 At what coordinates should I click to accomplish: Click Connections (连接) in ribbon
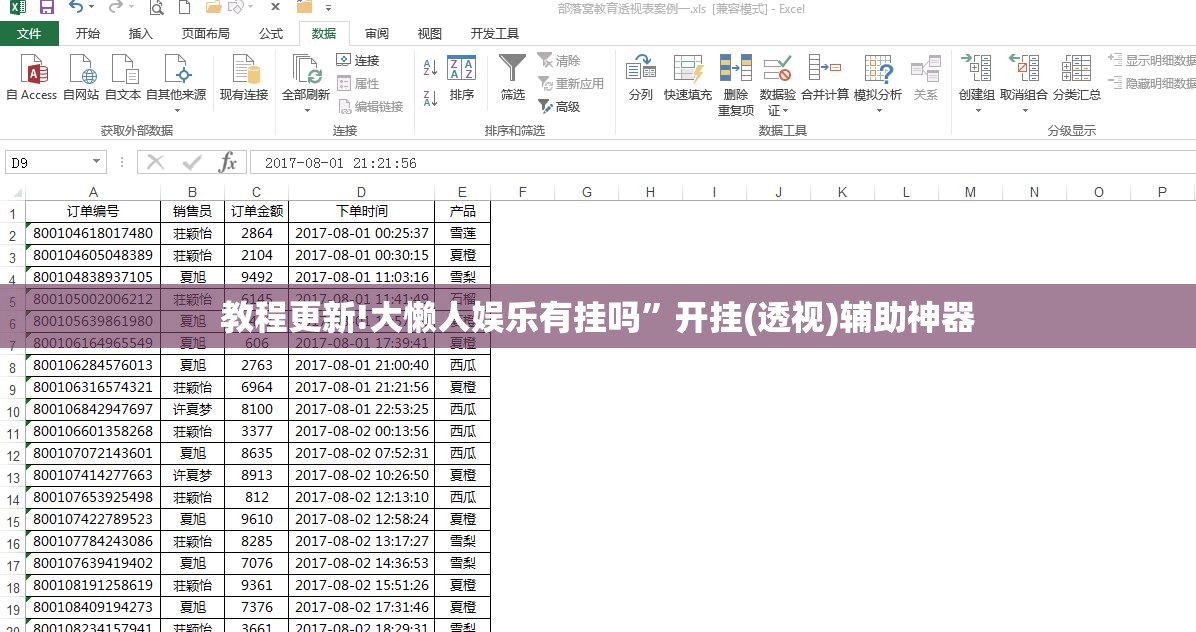pyautogui.click(x=358, y=60)
